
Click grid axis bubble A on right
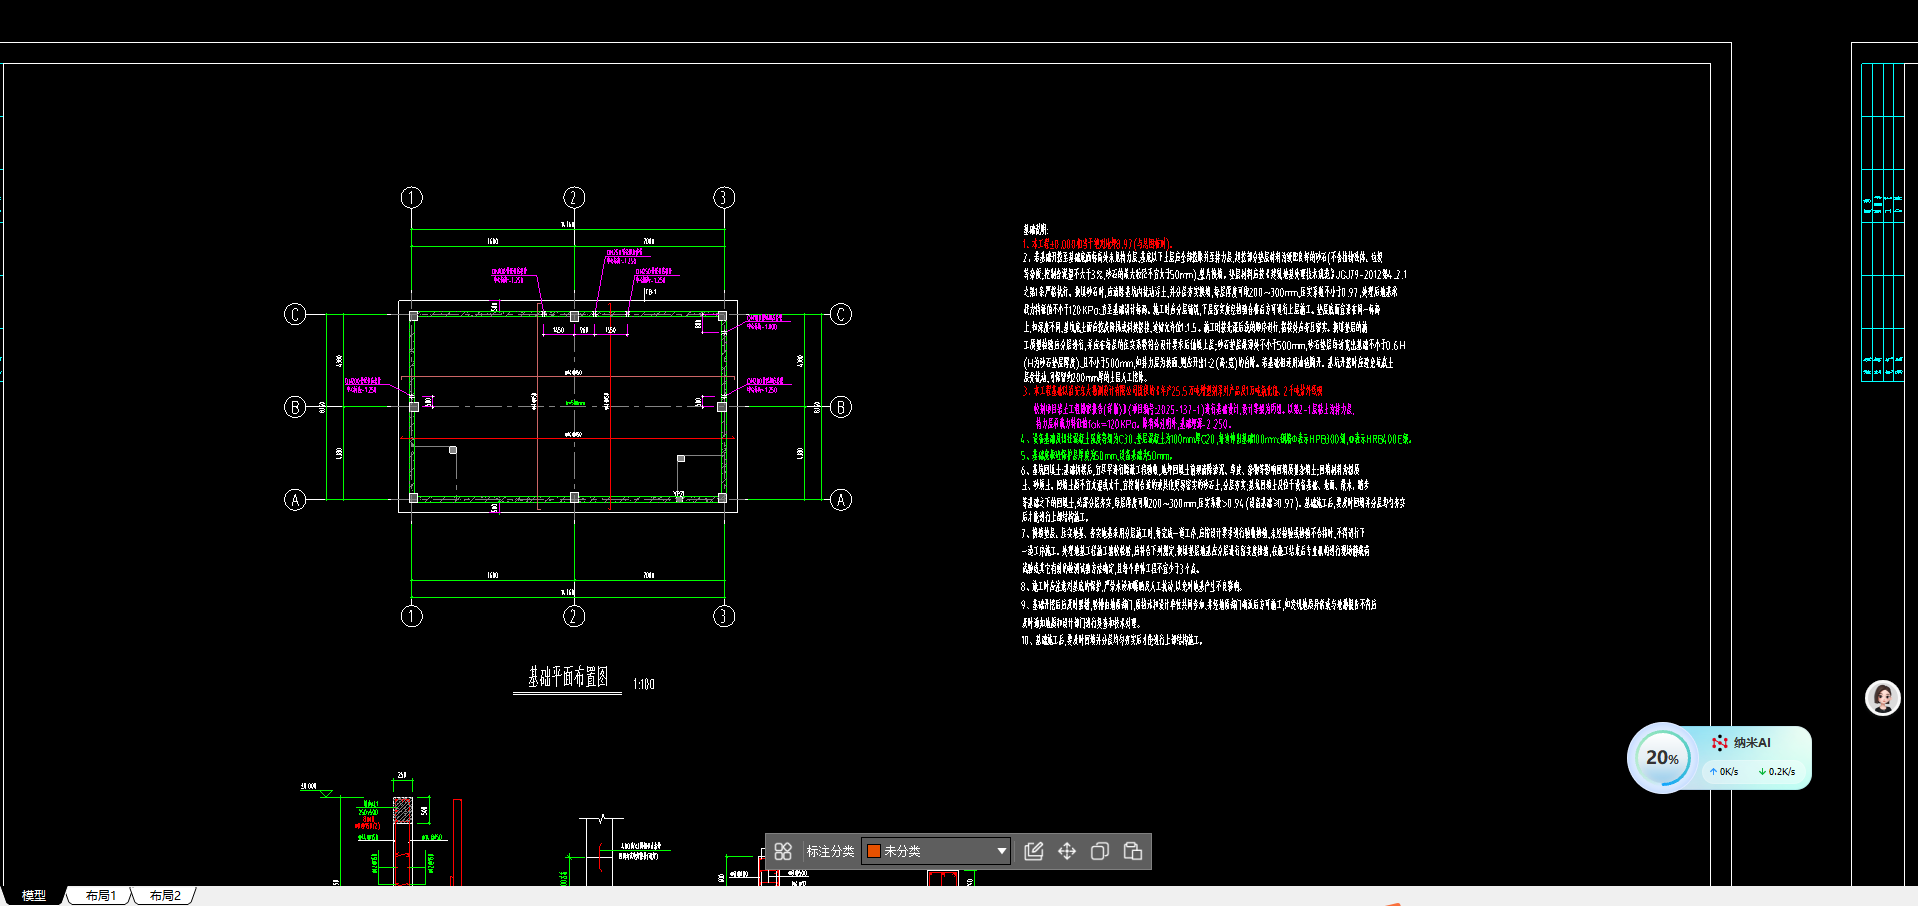(x=841, y=500)
